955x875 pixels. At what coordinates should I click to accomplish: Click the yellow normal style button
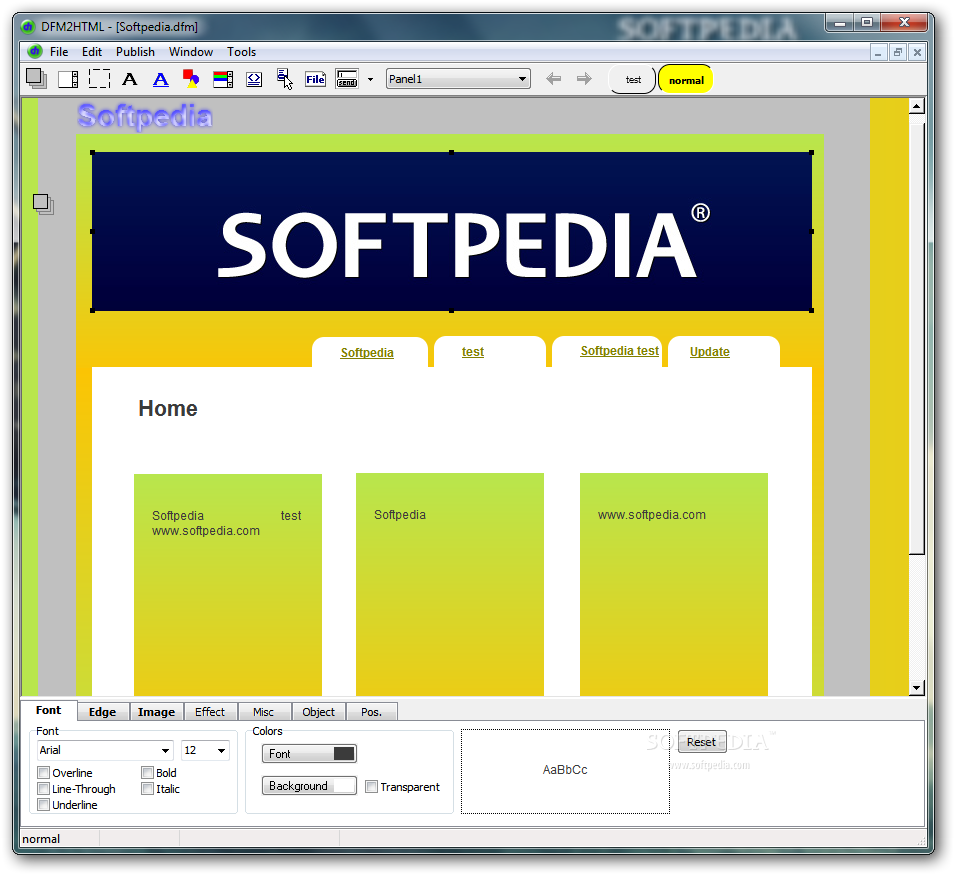686,80
